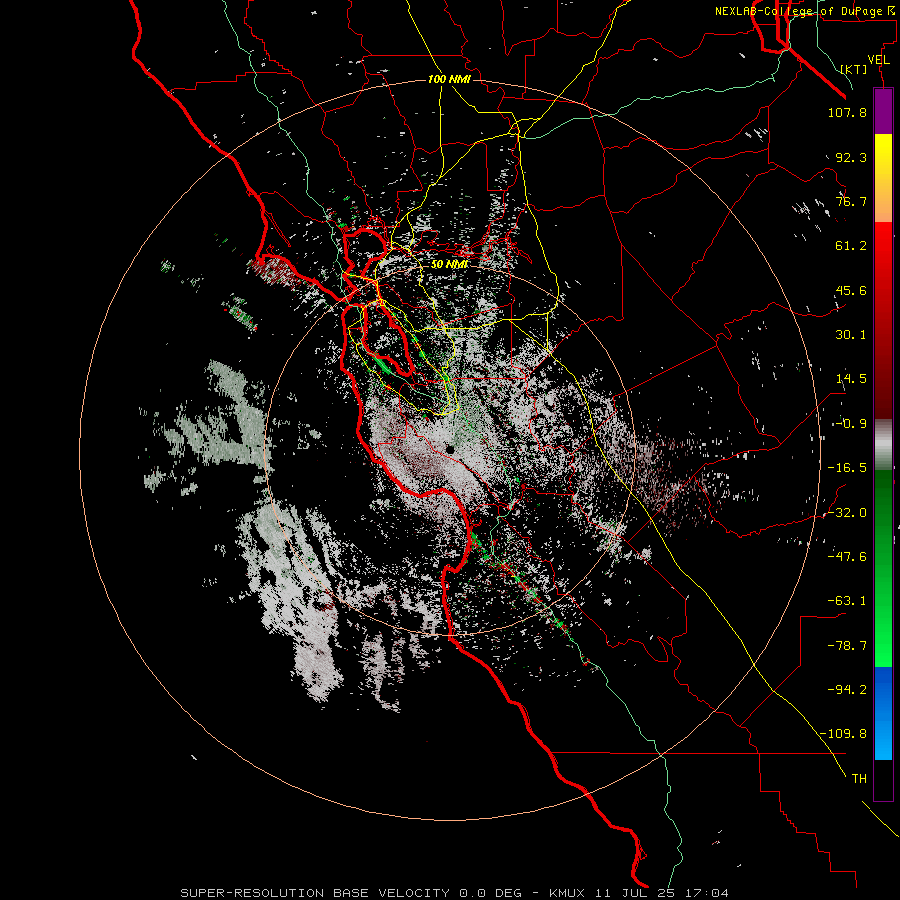Click the 61.2 legend value
The height and width of the screenshot is (900, 900).
click(851, 246)
